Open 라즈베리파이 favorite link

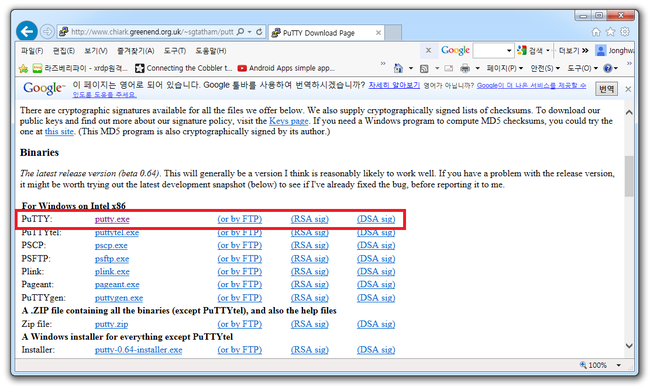(x=80, y=68)
